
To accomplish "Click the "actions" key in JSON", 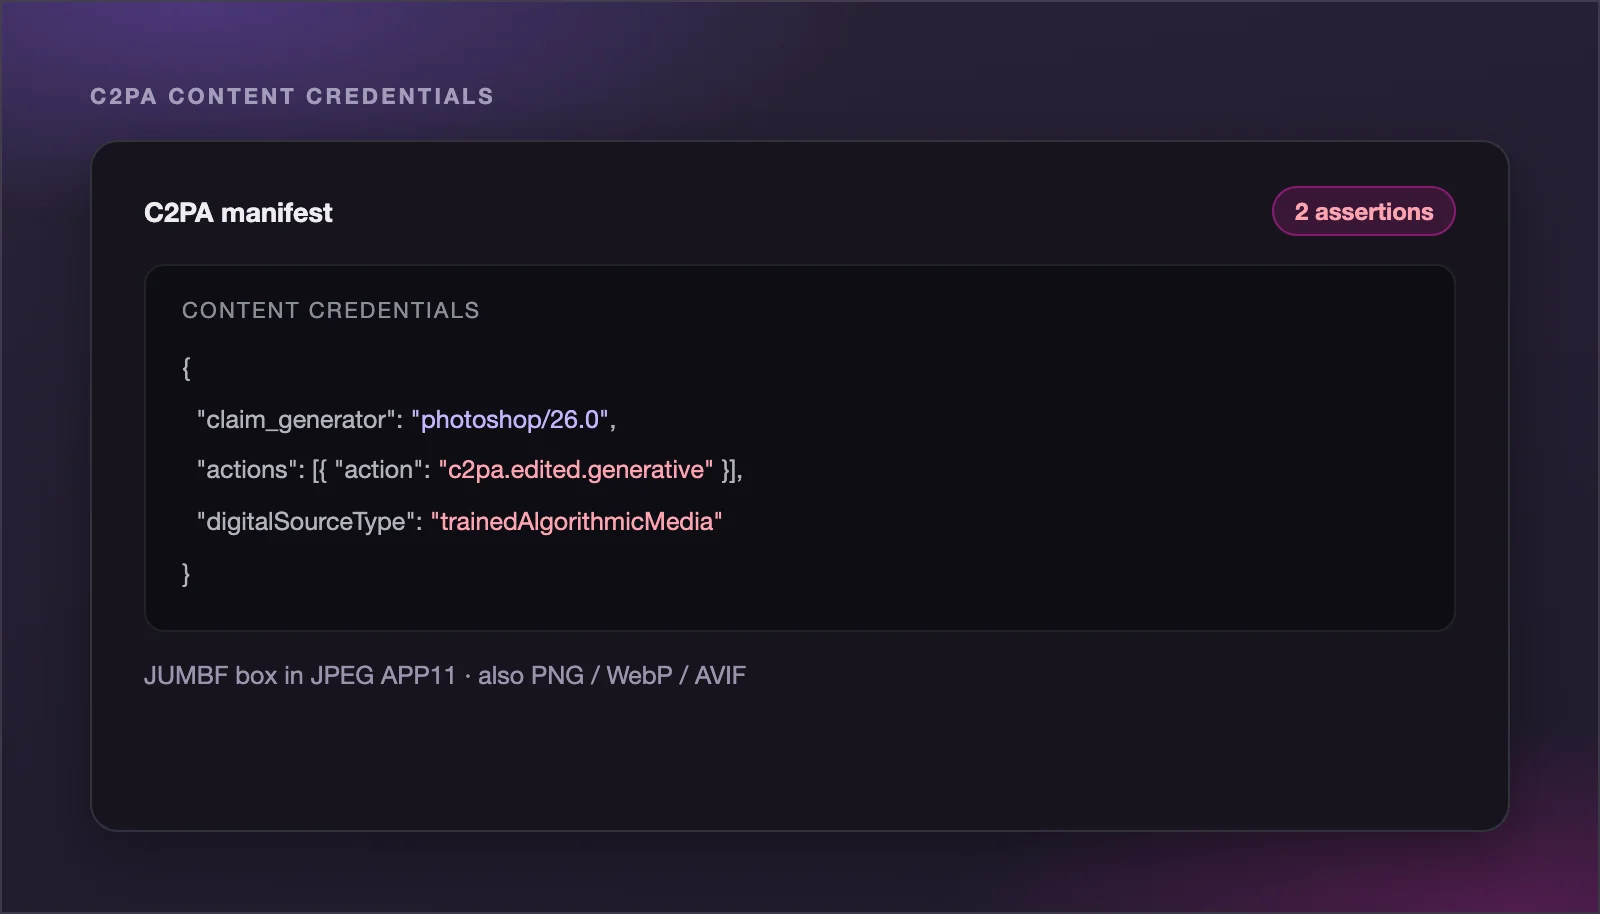I will (x=250, y=470).
